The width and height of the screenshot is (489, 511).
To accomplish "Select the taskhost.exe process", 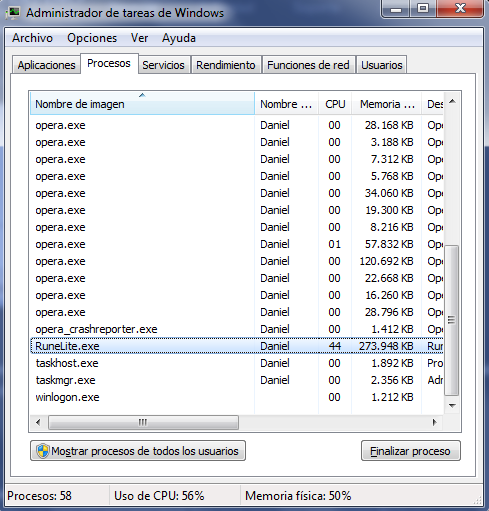I will 237,363.
